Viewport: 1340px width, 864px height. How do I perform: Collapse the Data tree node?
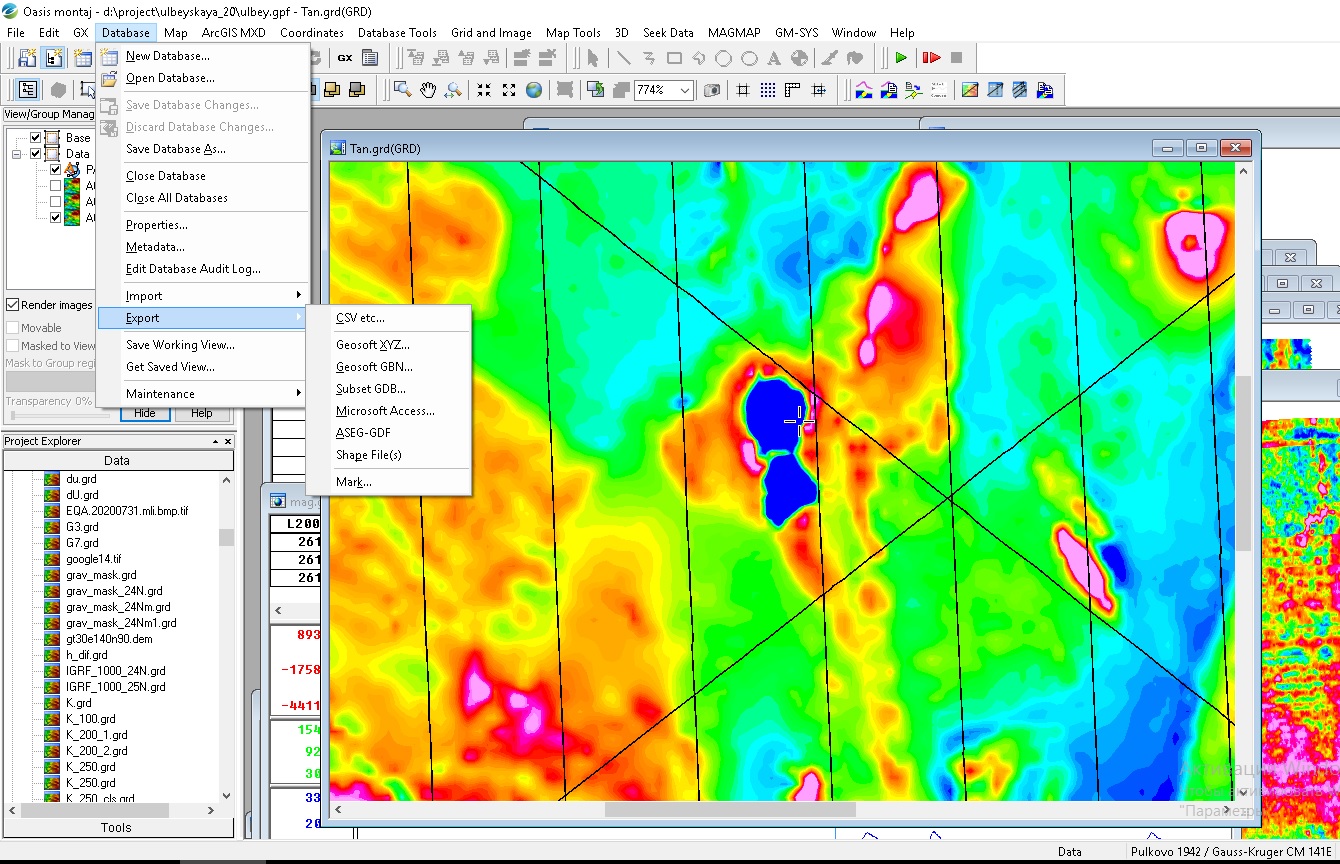point(17,154)
